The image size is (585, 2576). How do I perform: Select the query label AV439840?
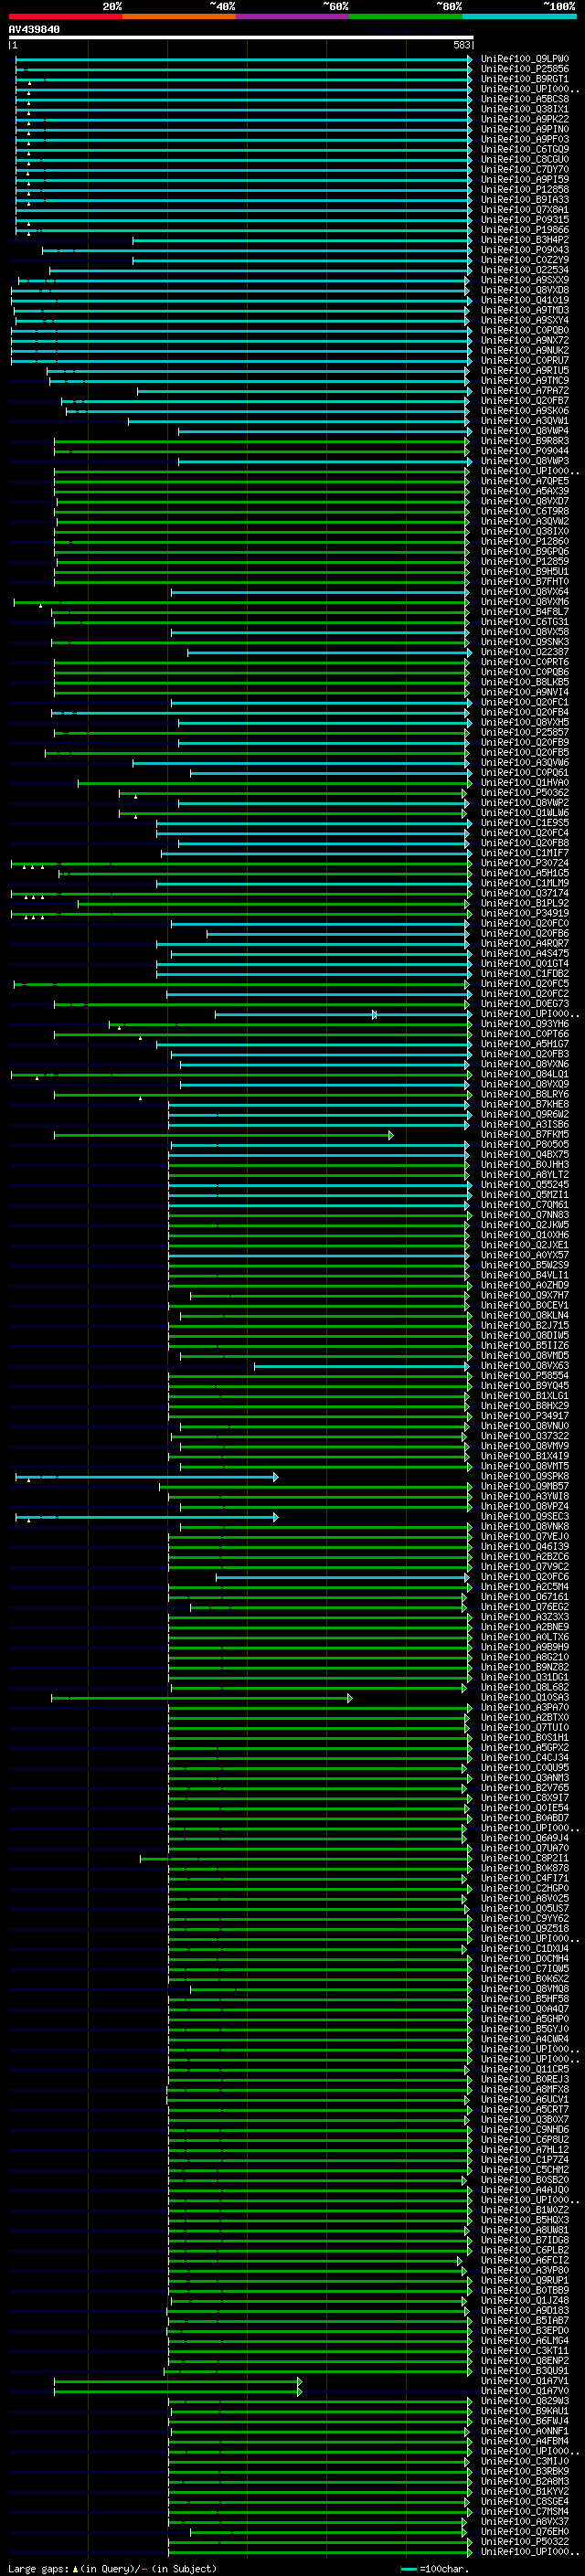tap(34, 30)
